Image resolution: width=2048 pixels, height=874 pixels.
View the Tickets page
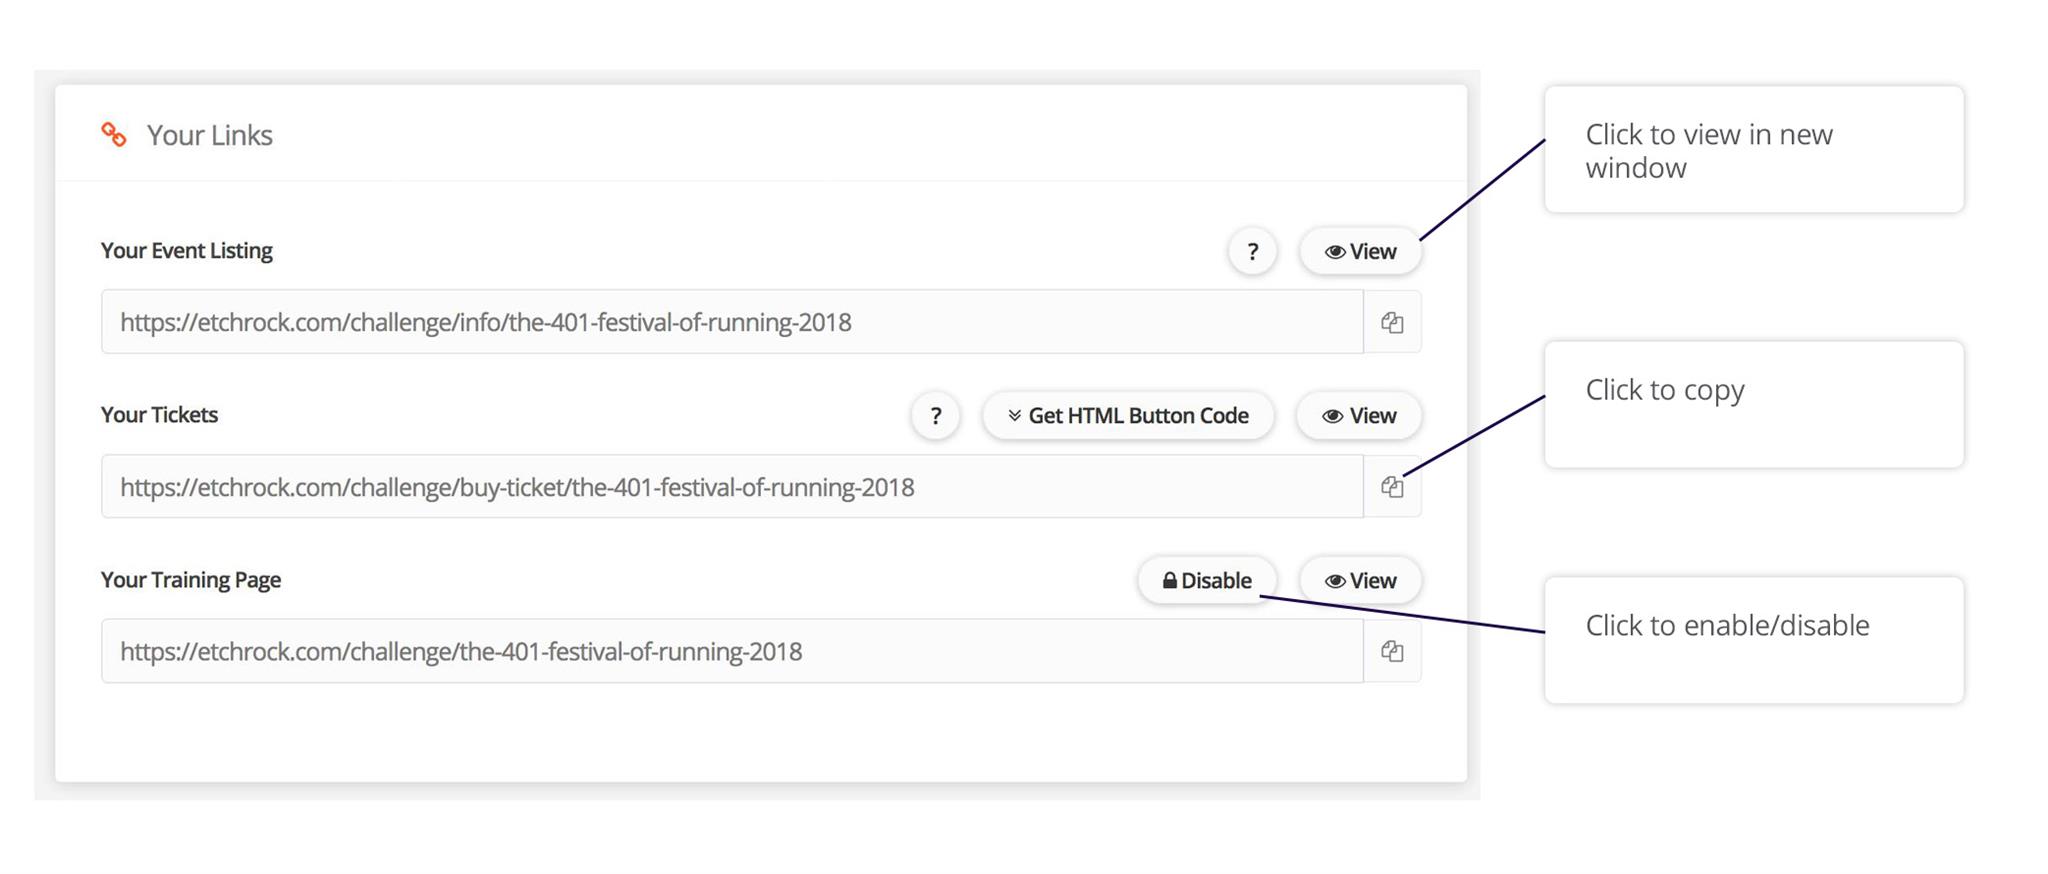pos(1358,416)
